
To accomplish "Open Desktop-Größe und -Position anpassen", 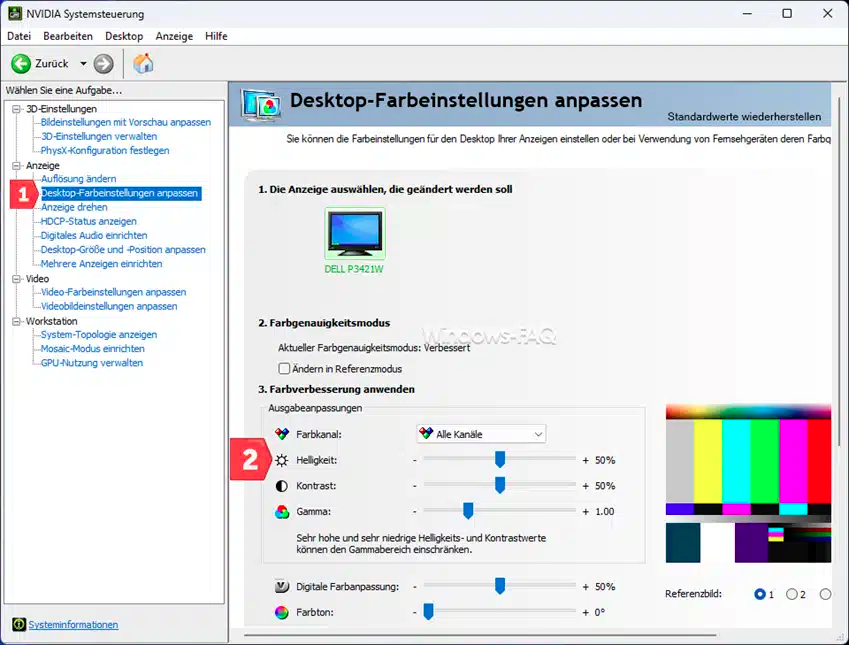I will pyautogui.click(x=123, y=250).
